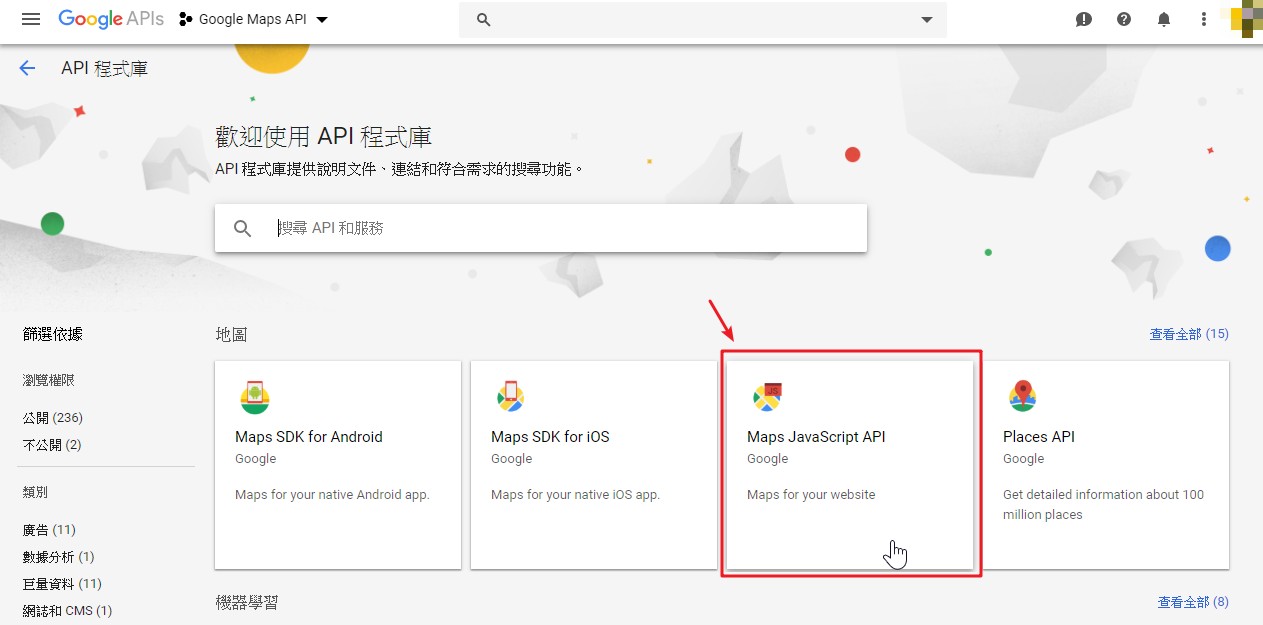1263x625 pixels.
Task: Expand the Google Maps API project selector
Action: pos(253,20)
